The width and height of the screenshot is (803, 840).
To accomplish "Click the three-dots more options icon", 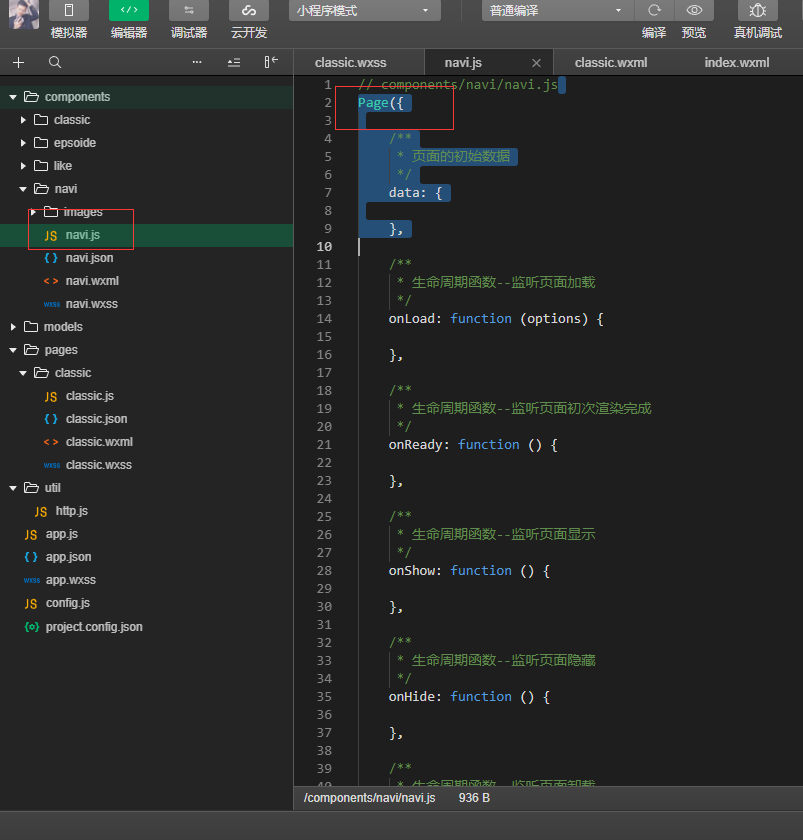I will 197,62.
